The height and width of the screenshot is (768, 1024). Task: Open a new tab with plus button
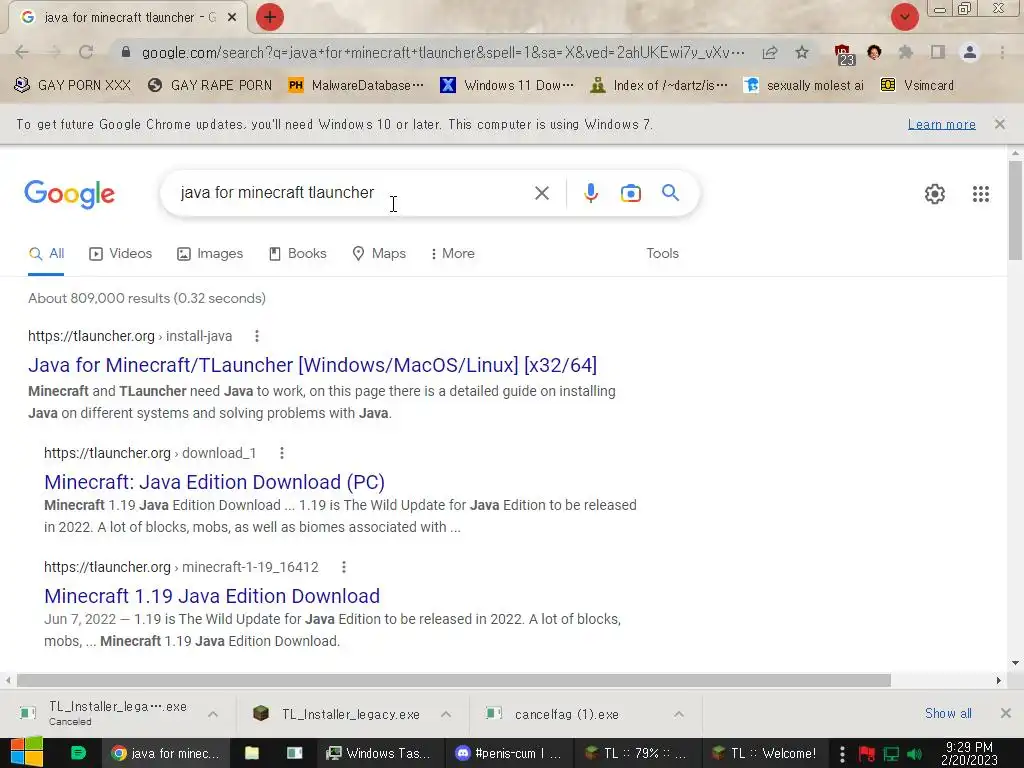270,17
